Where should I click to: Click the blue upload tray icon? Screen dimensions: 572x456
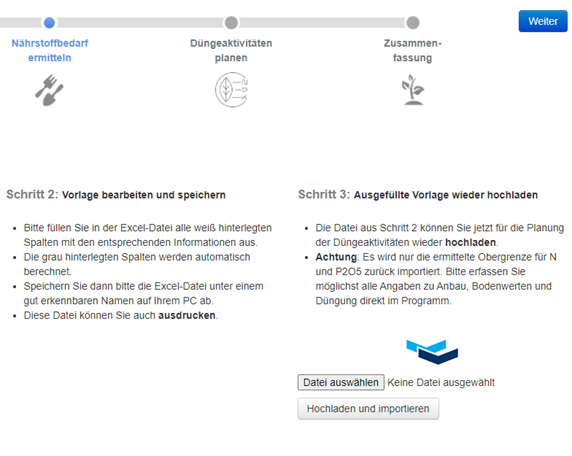coord(432,352)
